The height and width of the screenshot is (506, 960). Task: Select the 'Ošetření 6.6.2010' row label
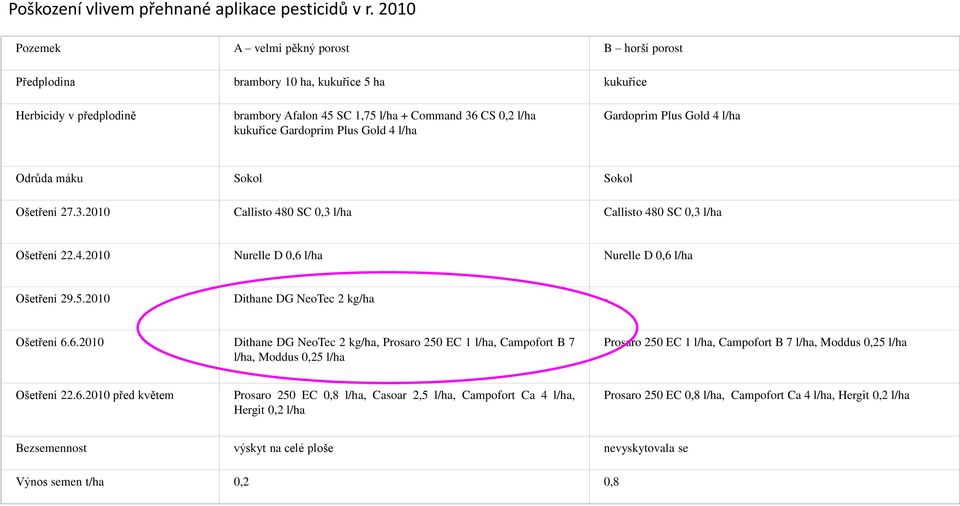[60, 342]
